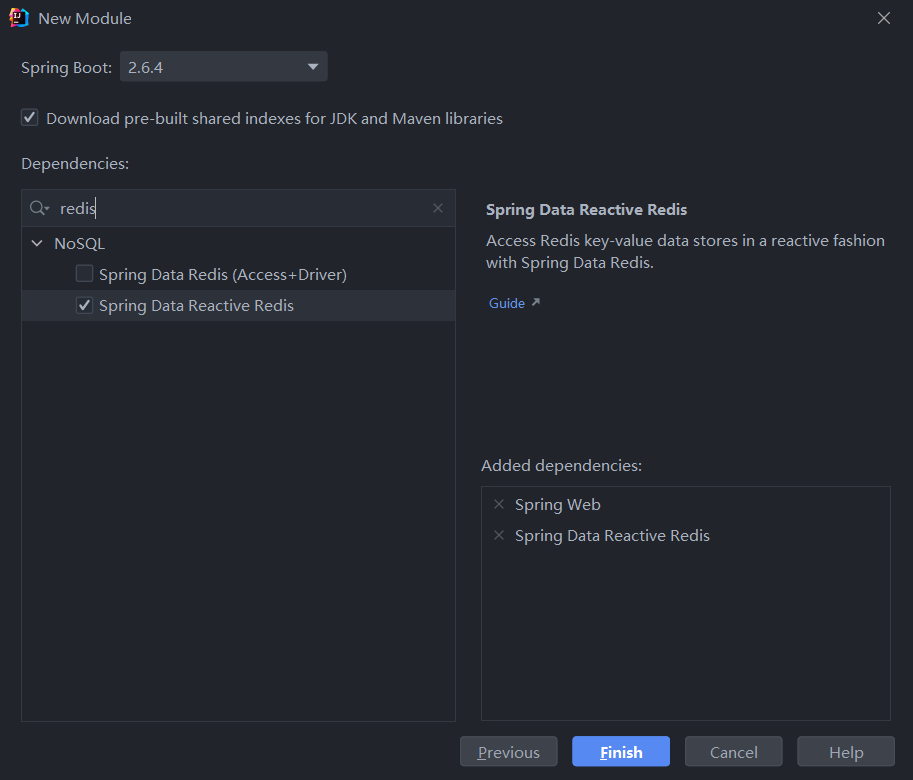This screenshot has width=913, height=780.
Task: Click the external arrow icon beside Guide
Action: coord(536,302)
